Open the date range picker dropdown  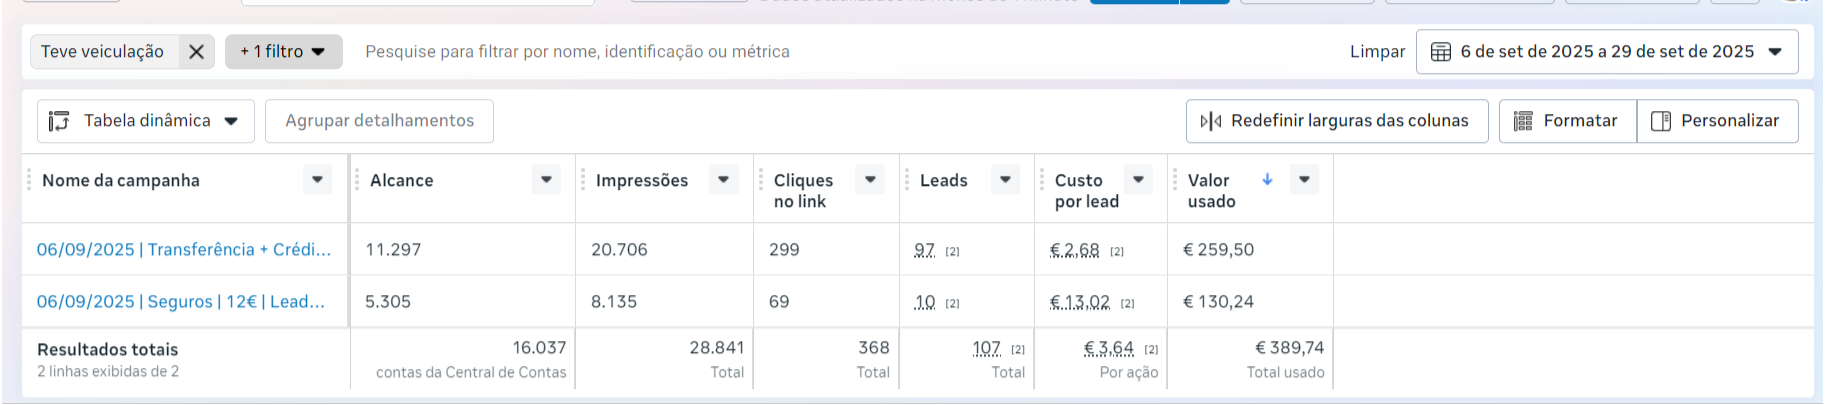(x=1775, y=52)
